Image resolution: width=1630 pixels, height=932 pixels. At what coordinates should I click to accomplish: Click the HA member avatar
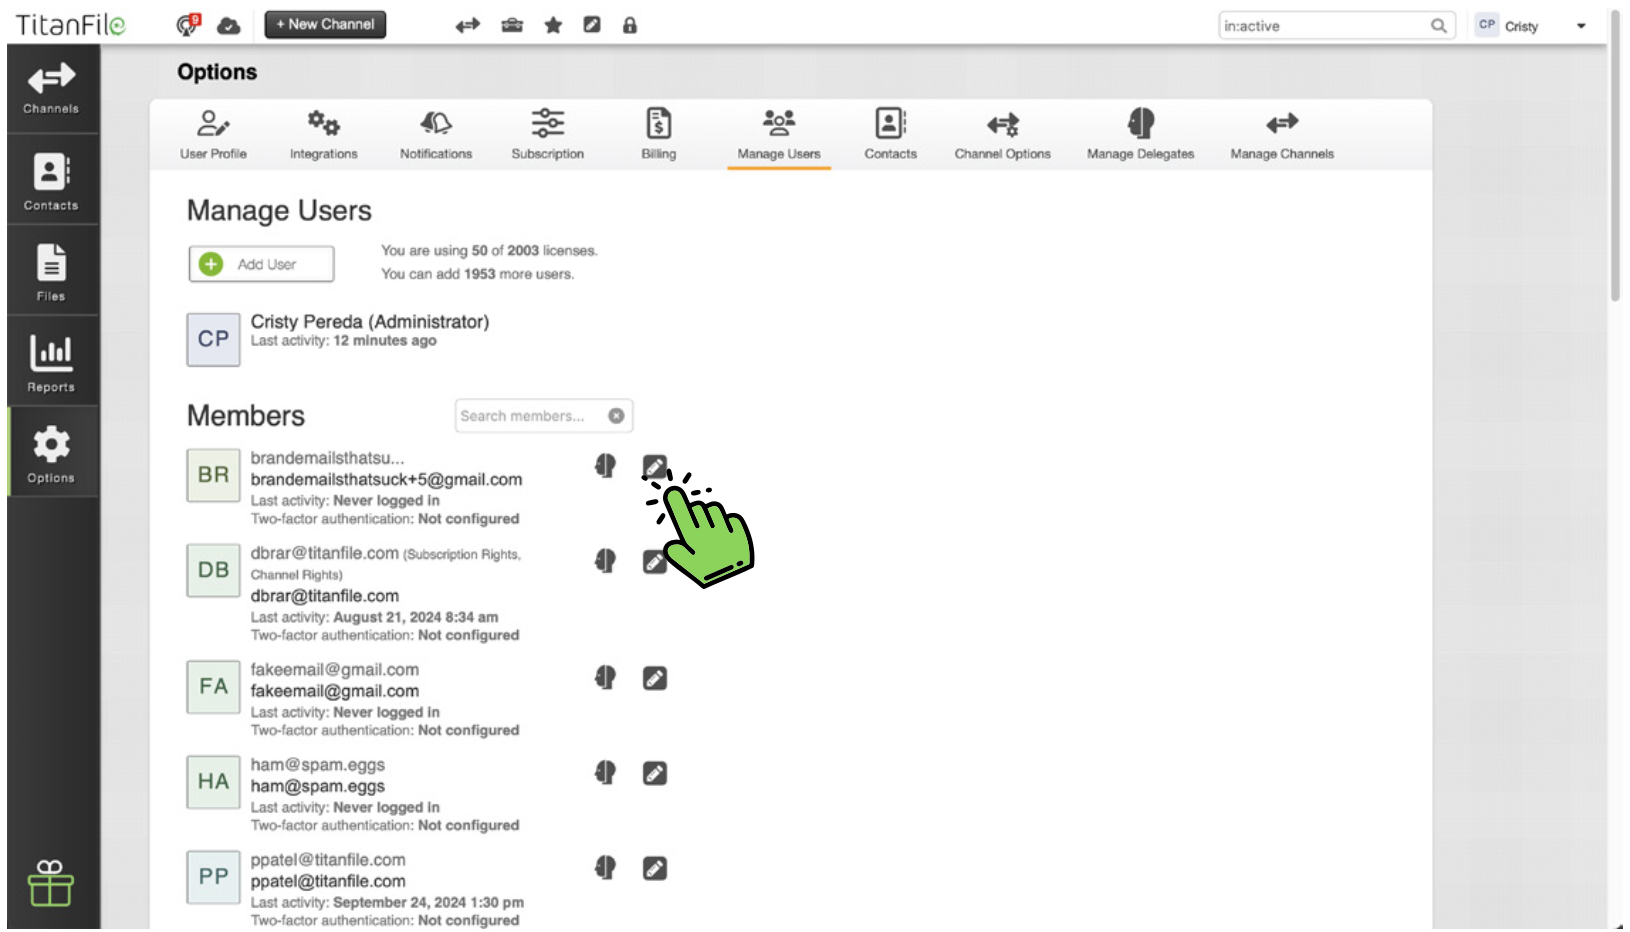tap(213, 782)
